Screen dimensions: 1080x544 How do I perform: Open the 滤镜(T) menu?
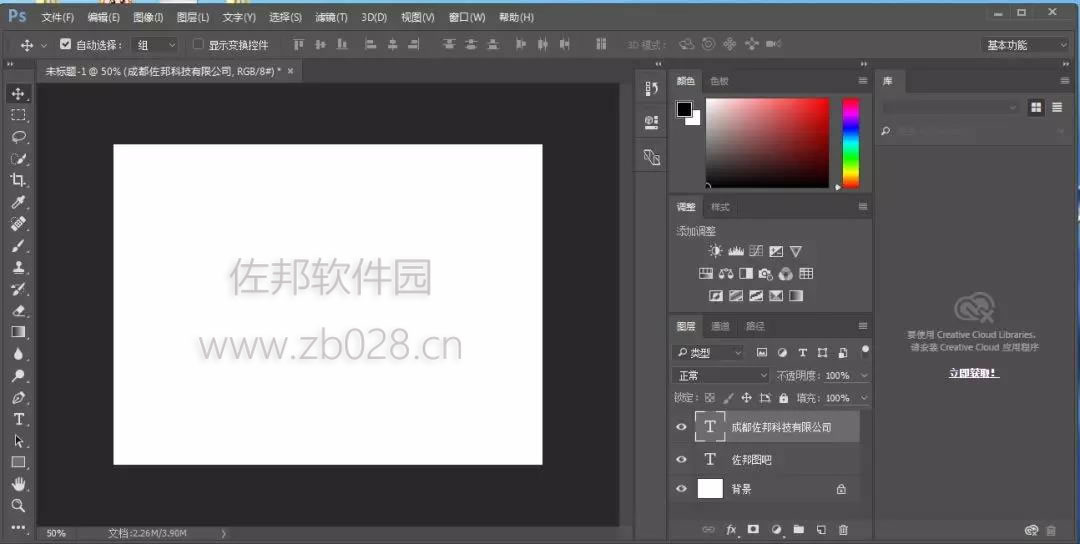point(331,17)
